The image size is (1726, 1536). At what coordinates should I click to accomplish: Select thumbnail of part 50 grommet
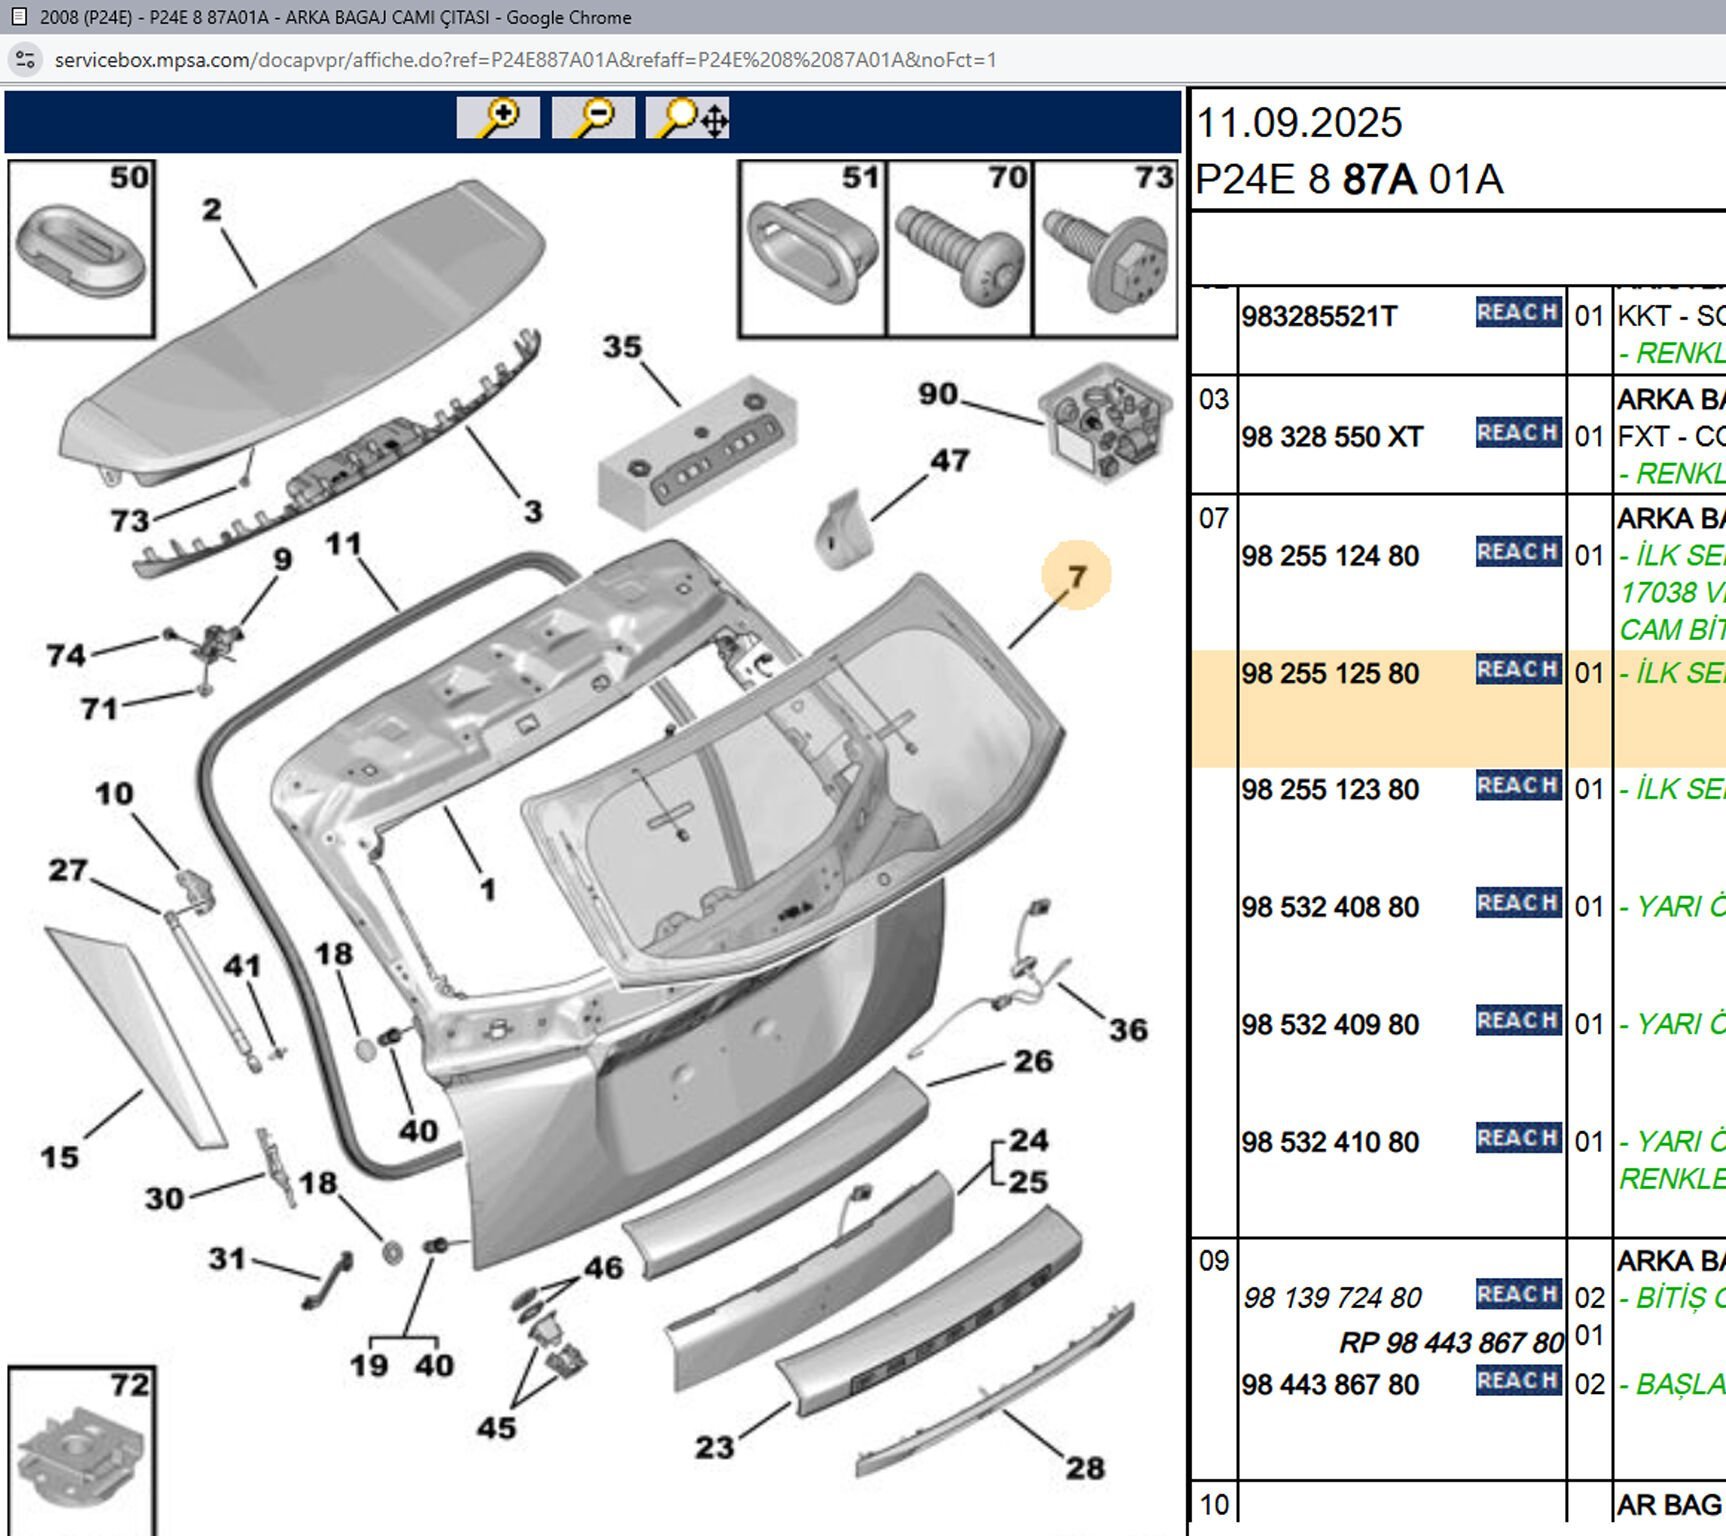point(82,250)
